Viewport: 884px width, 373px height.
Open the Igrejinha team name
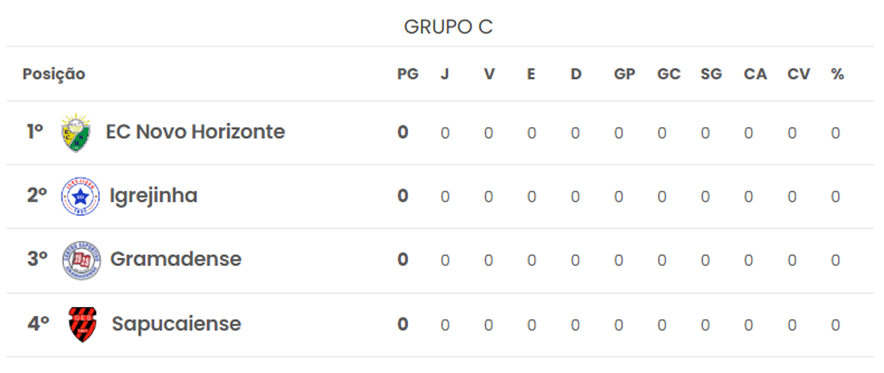point(153,196)
